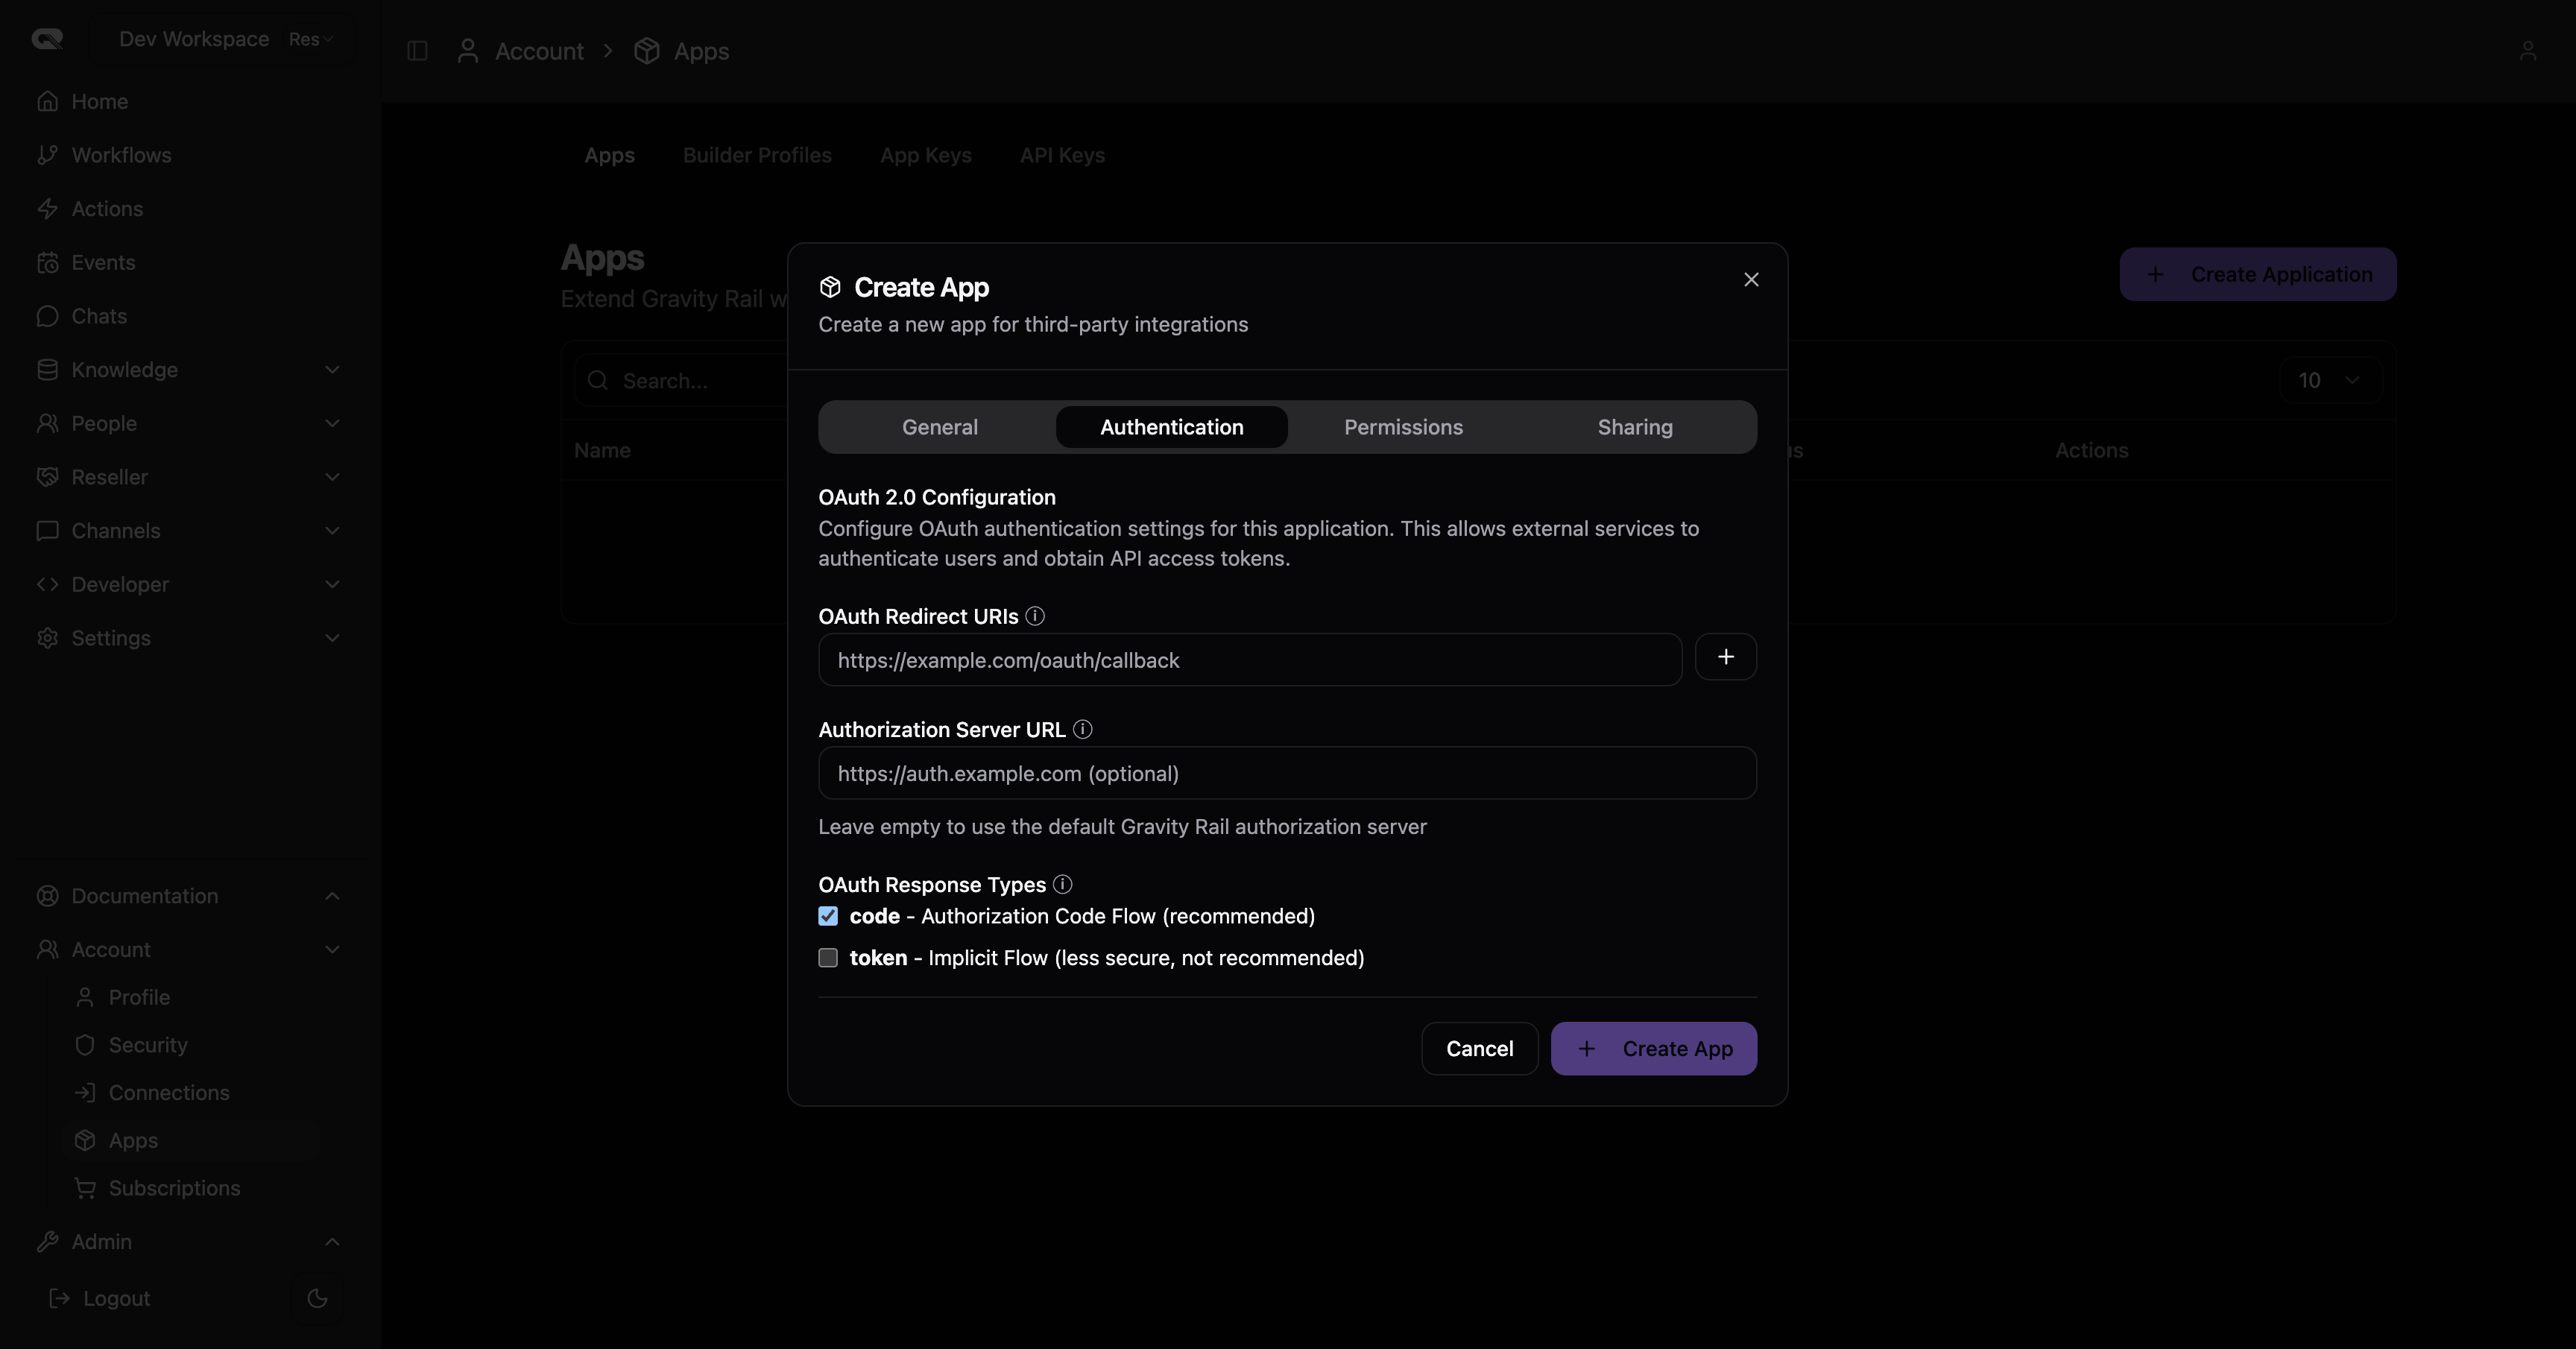Viewport: 2576px width, 1349px height.
Task: Click the Admin wrench icon
Action: coord(47,1241)
